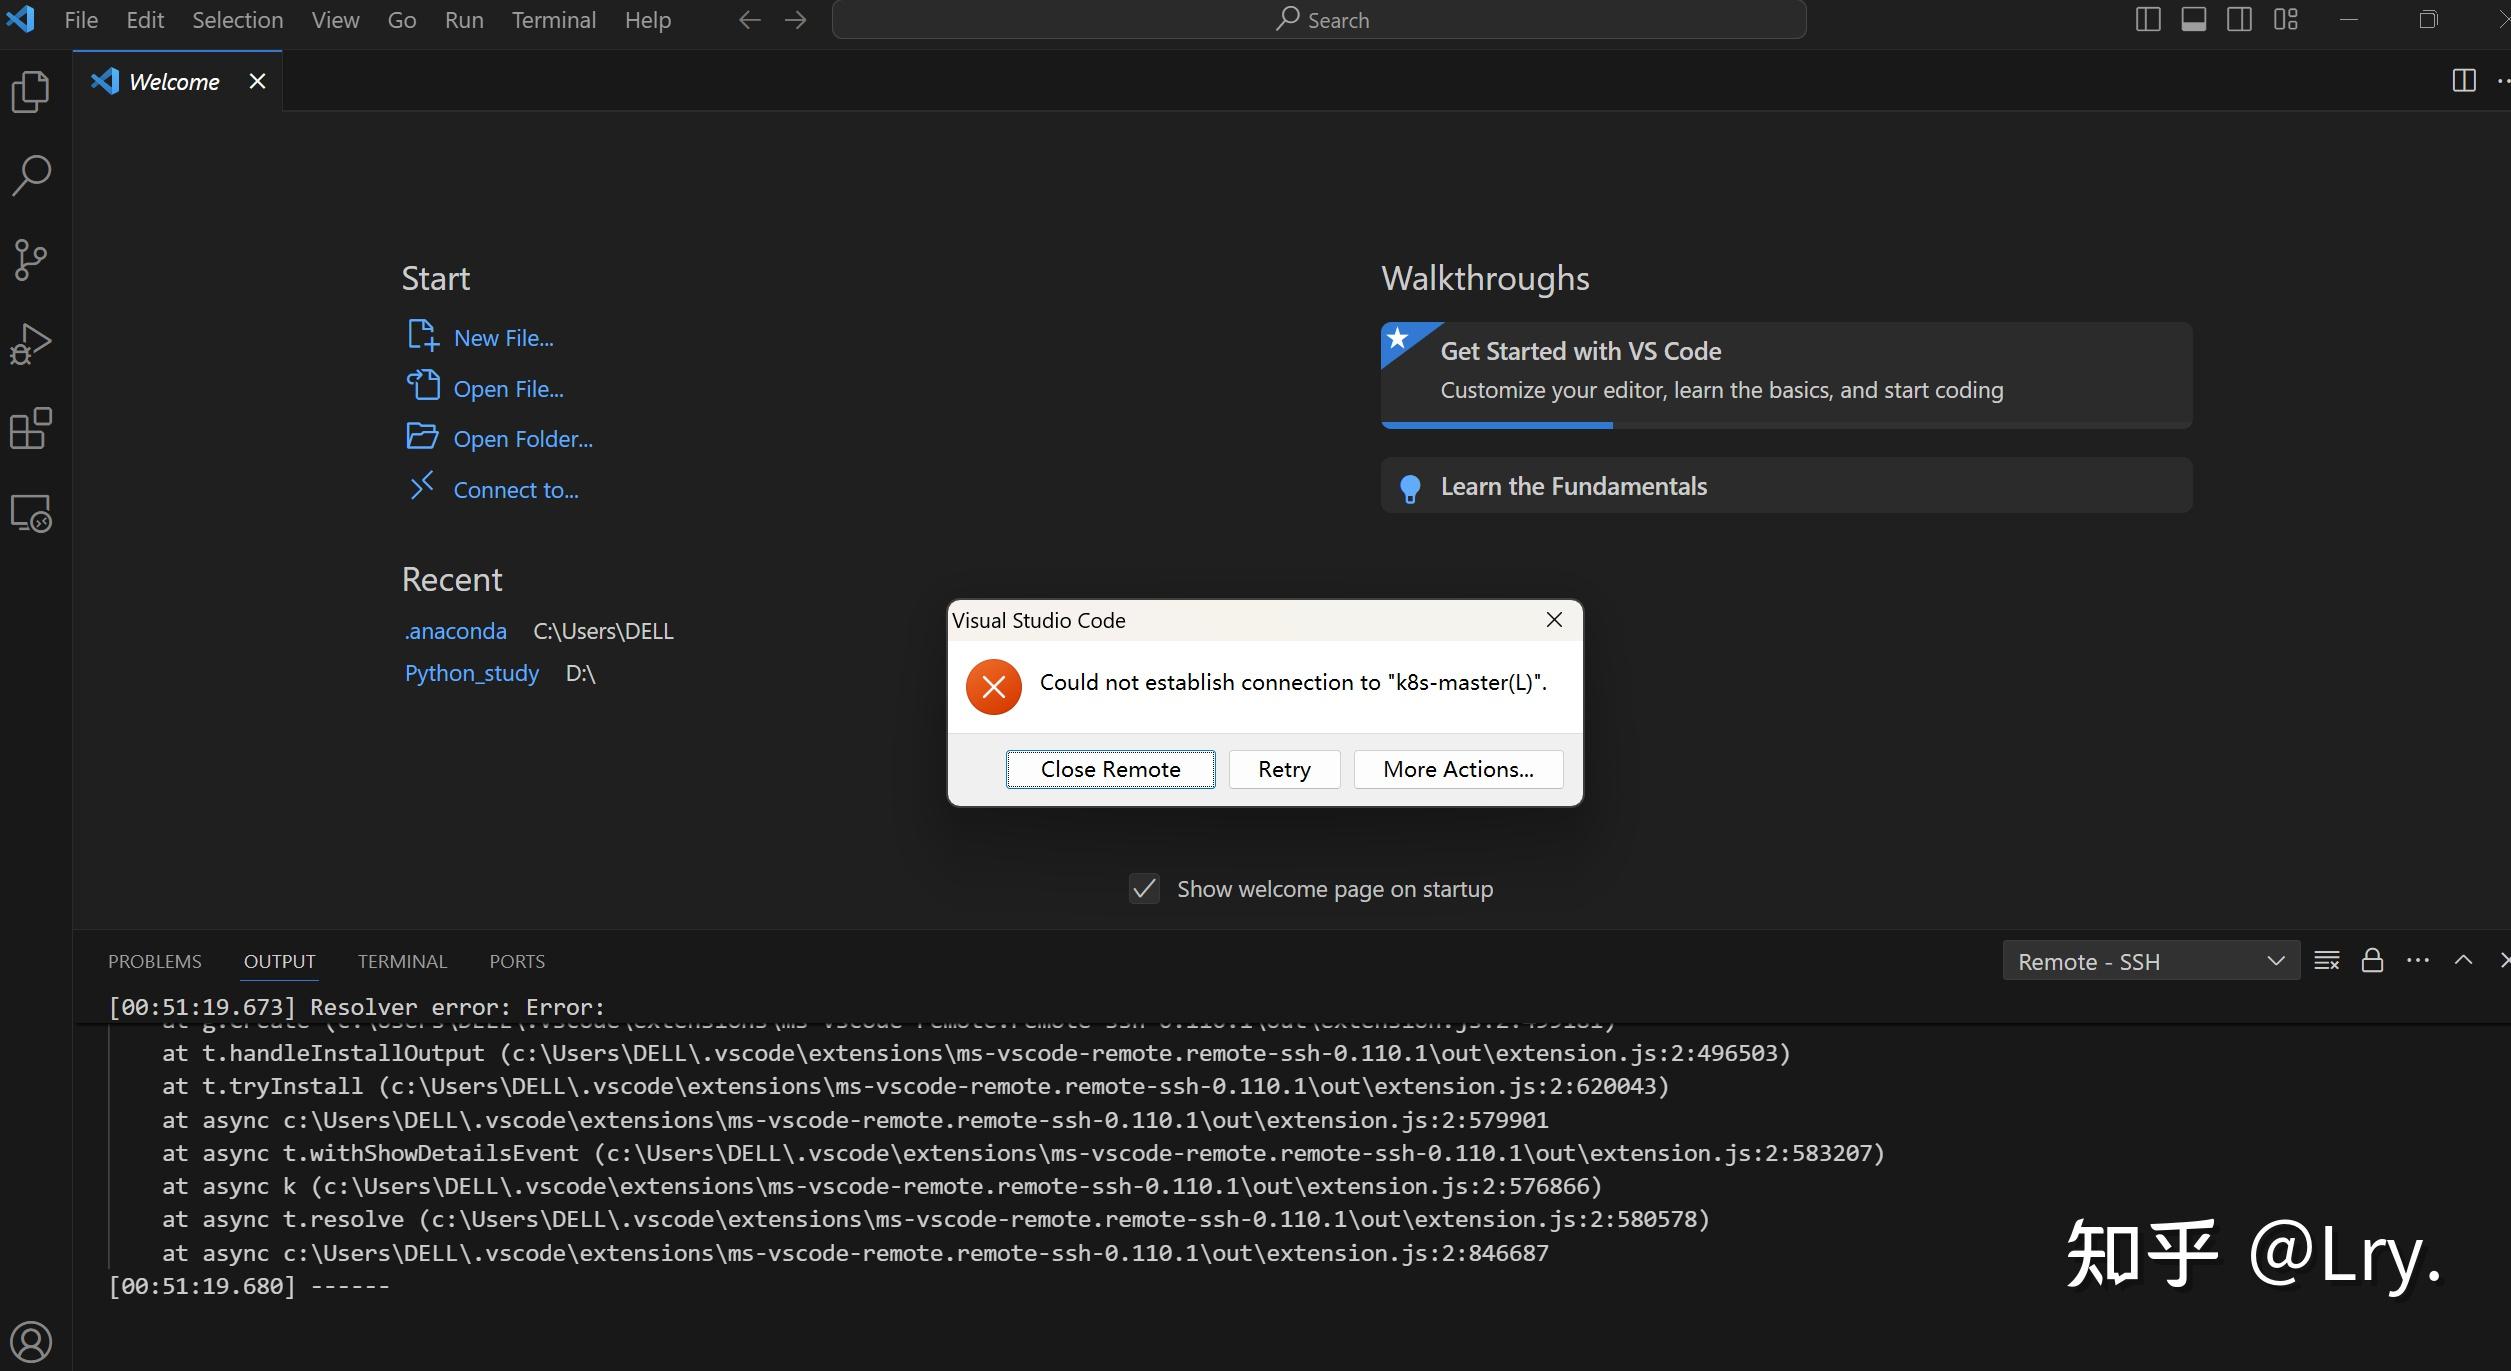Switch to the PORTS panel tab

(x=517, y=961)
